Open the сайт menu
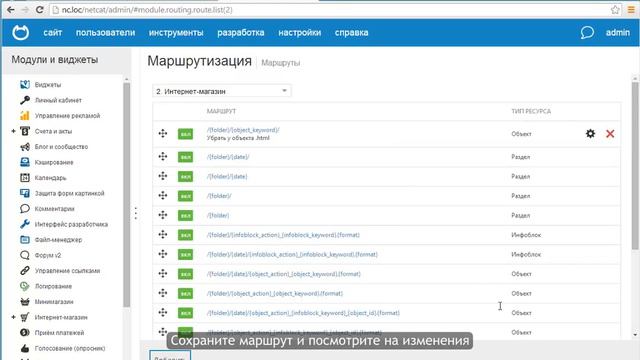Screen dimensions: 640x360 click(53, 32)
